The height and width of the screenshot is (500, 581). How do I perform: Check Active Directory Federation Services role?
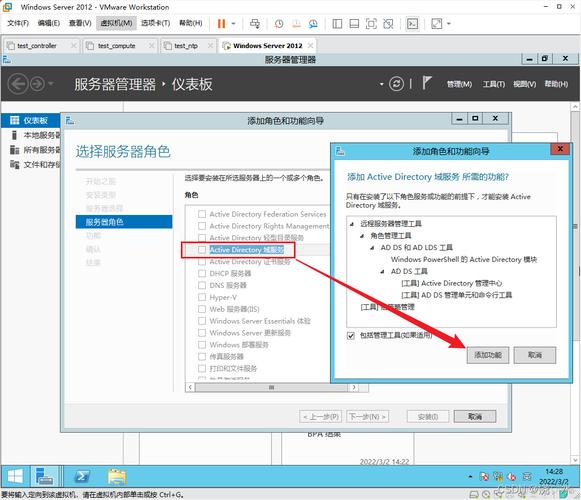point(202,214)
